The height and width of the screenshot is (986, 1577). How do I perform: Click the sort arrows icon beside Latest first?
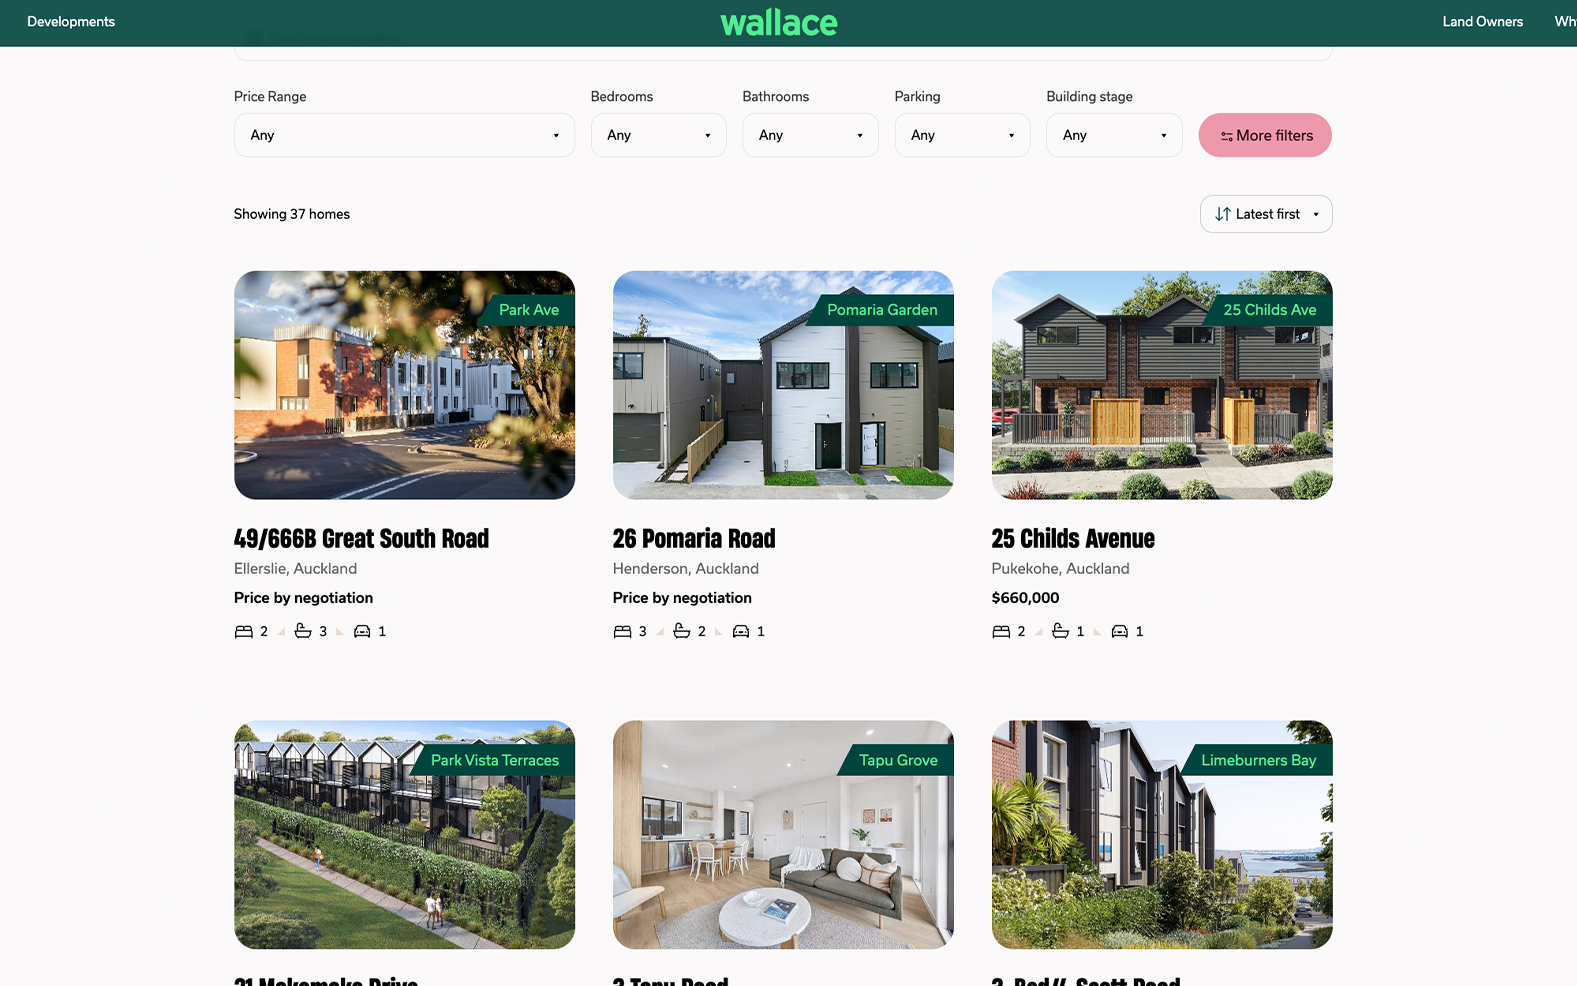coord(1222,214)
